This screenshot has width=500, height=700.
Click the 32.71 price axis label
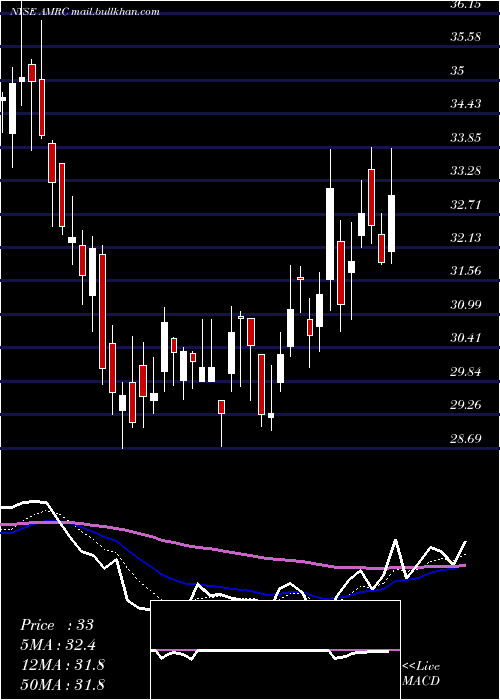(465, 205)
